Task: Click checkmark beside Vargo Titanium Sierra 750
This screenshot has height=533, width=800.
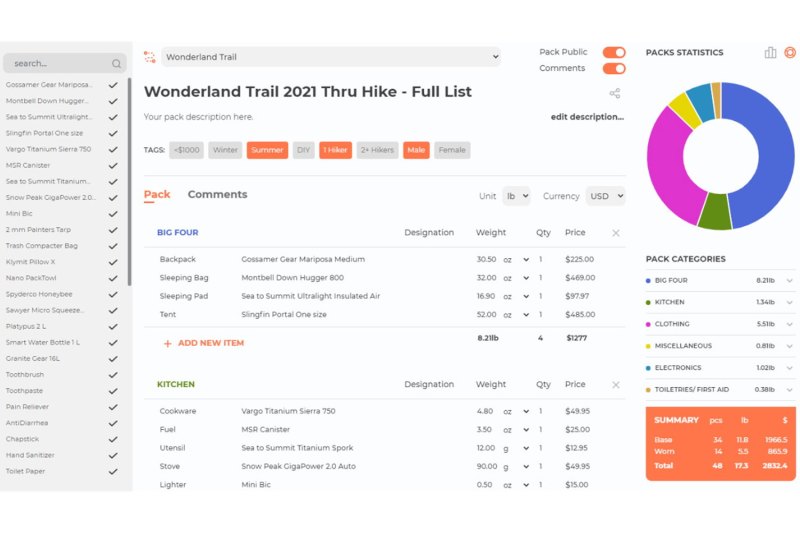Action: click(113, 149)
